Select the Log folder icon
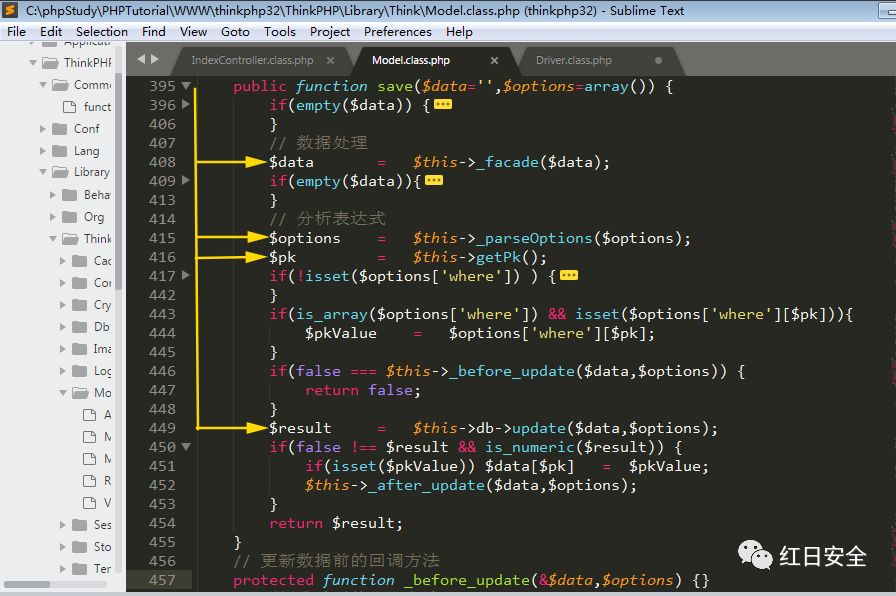This screenshot has height=596, width=896. [80, 371]
